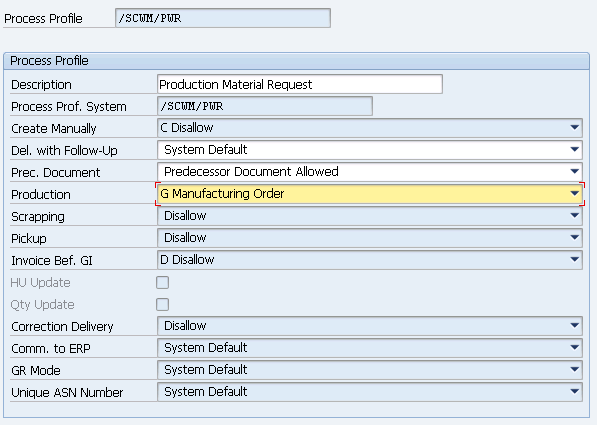Edit the Description field 'Production Material Request'

[300, 84]
